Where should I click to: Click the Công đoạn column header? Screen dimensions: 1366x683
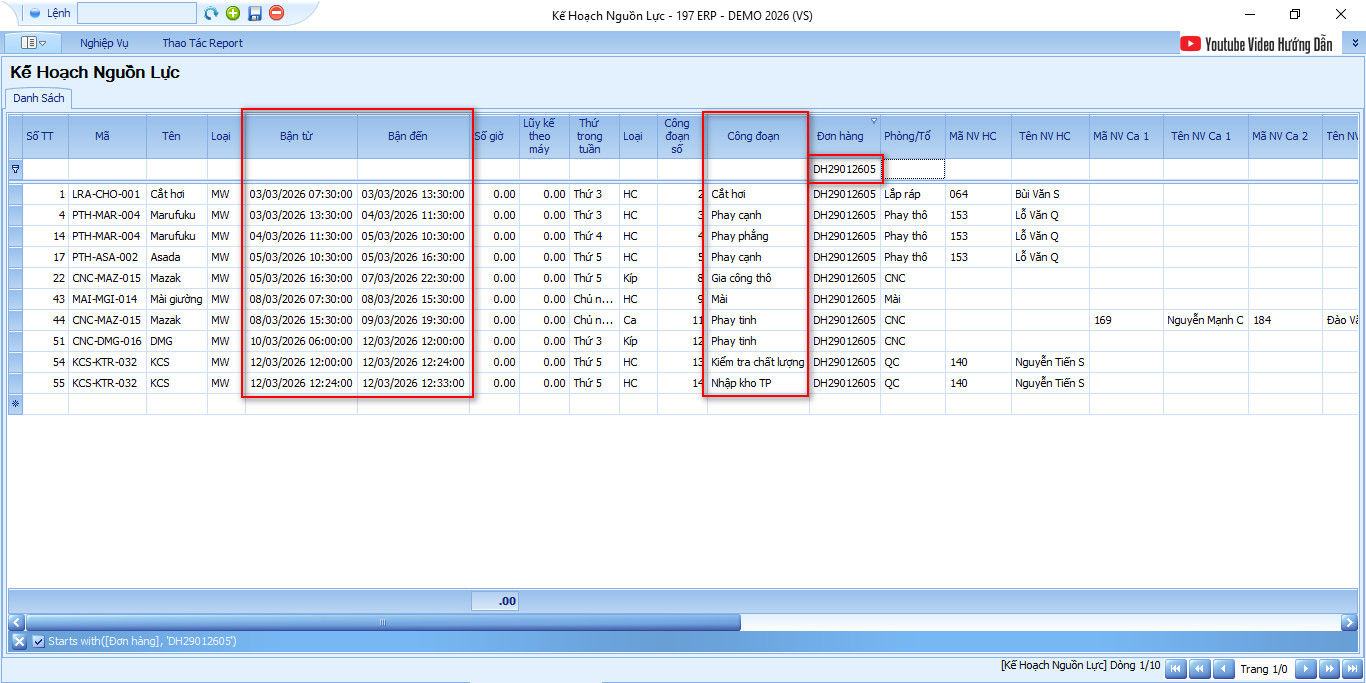753,136
